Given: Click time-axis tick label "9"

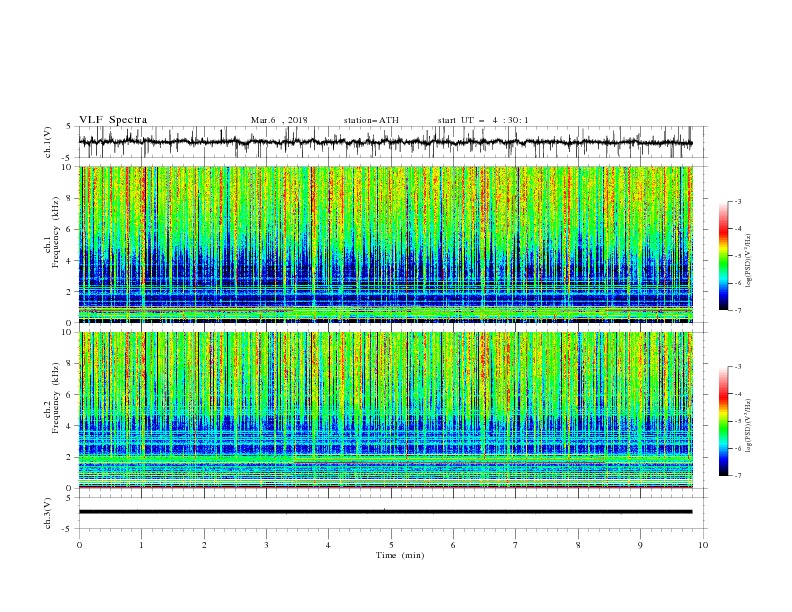Looking at the screenshot, I should [640, 545].
